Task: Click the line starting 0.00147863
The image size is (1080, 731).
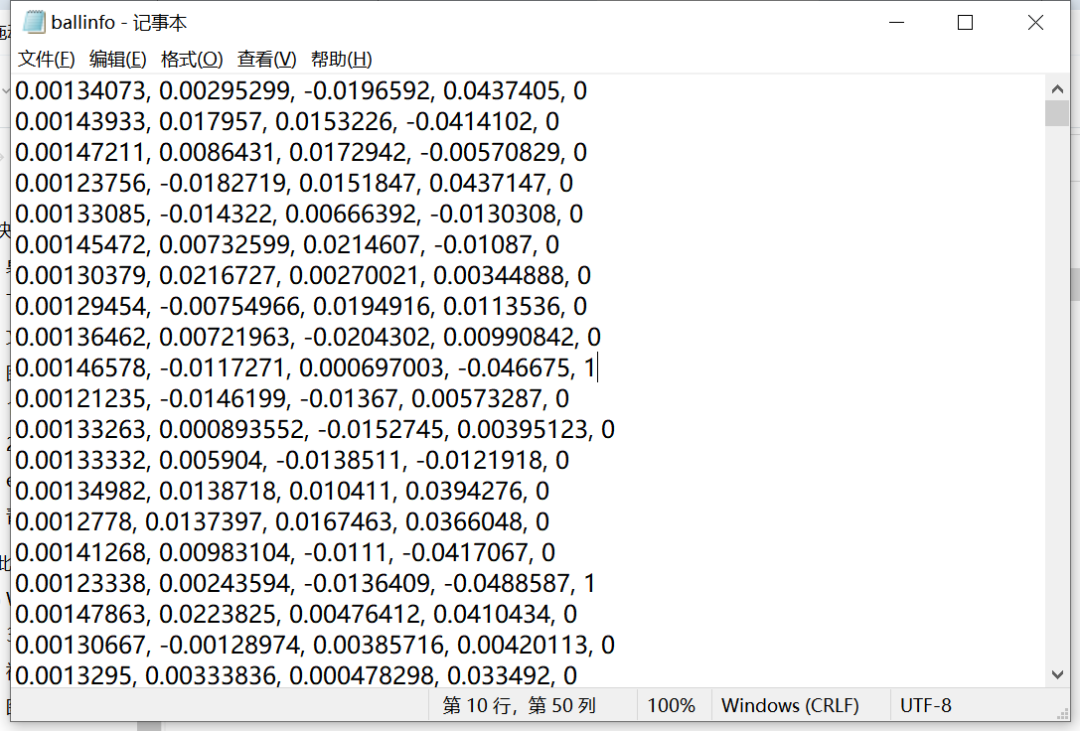Action: 300,613
